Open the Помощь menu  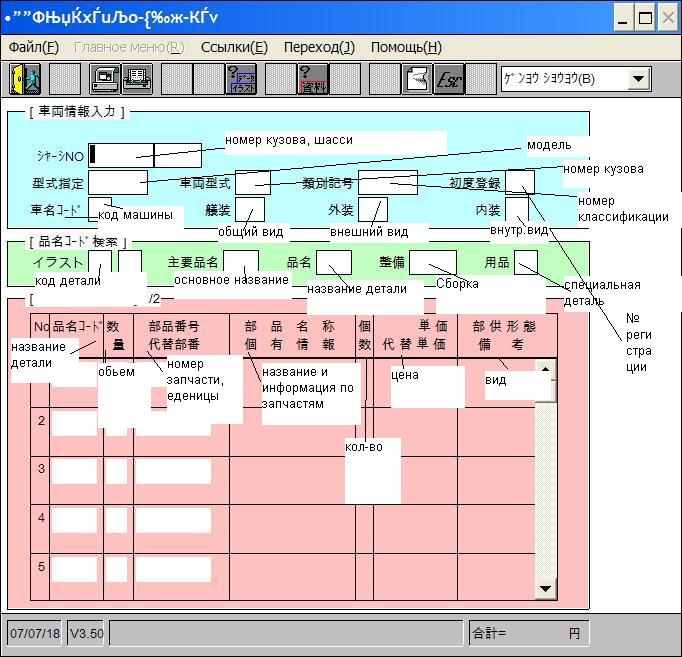point(406,47)
